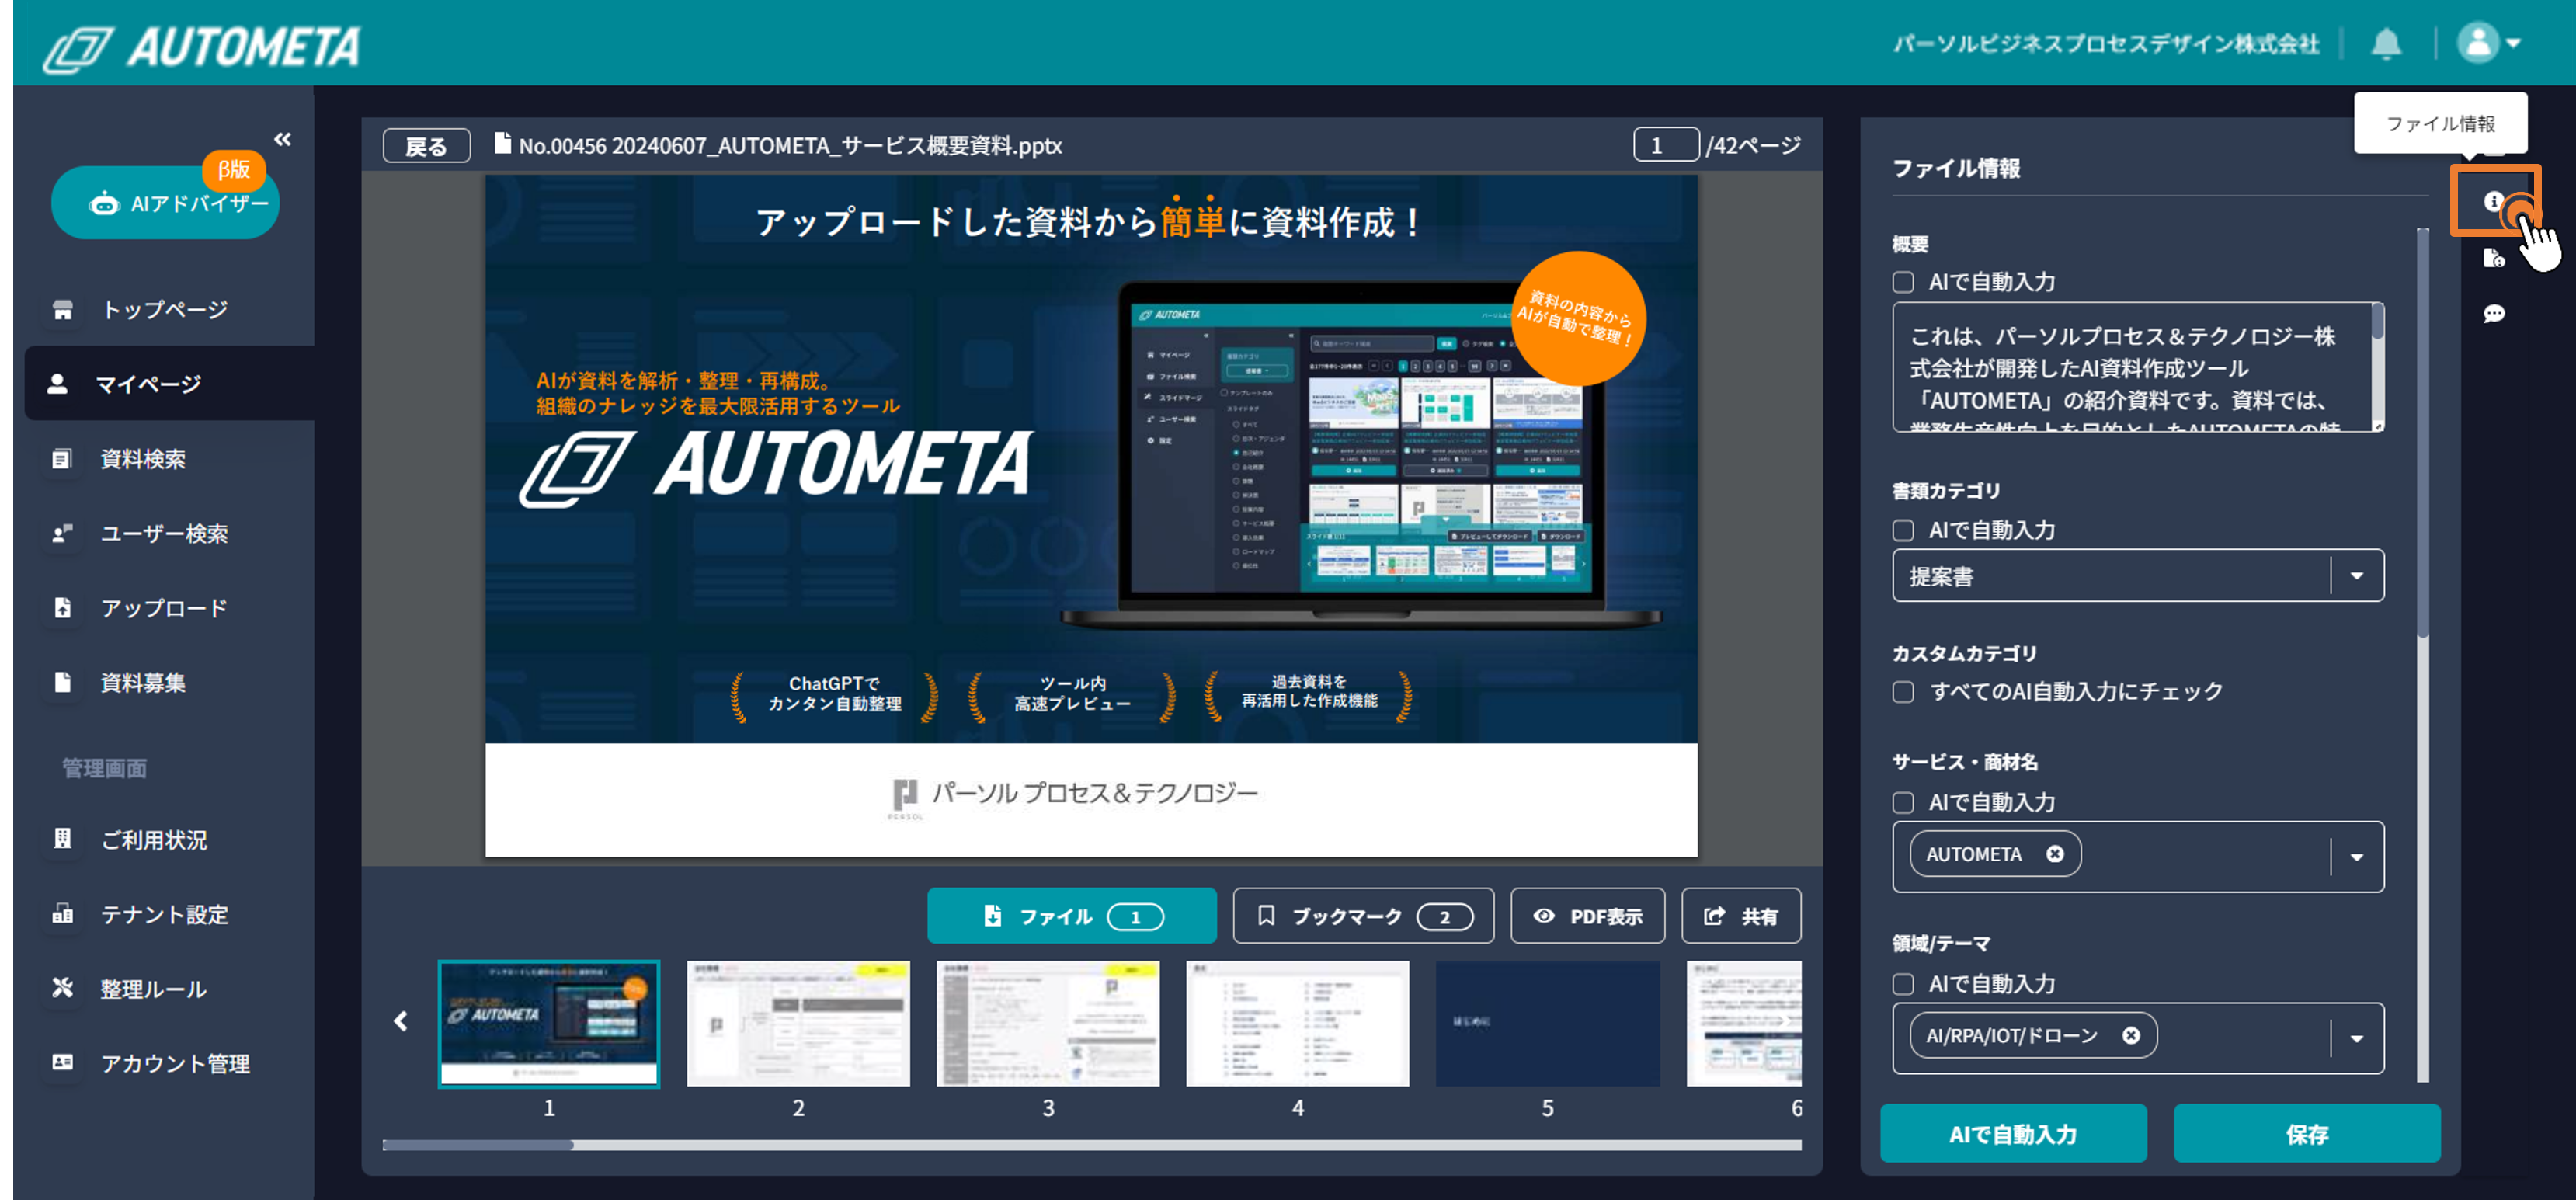Click the マイページ person icon
Screen dimensions: 2576x1203
pyautogui.click(x=57, y=384)
